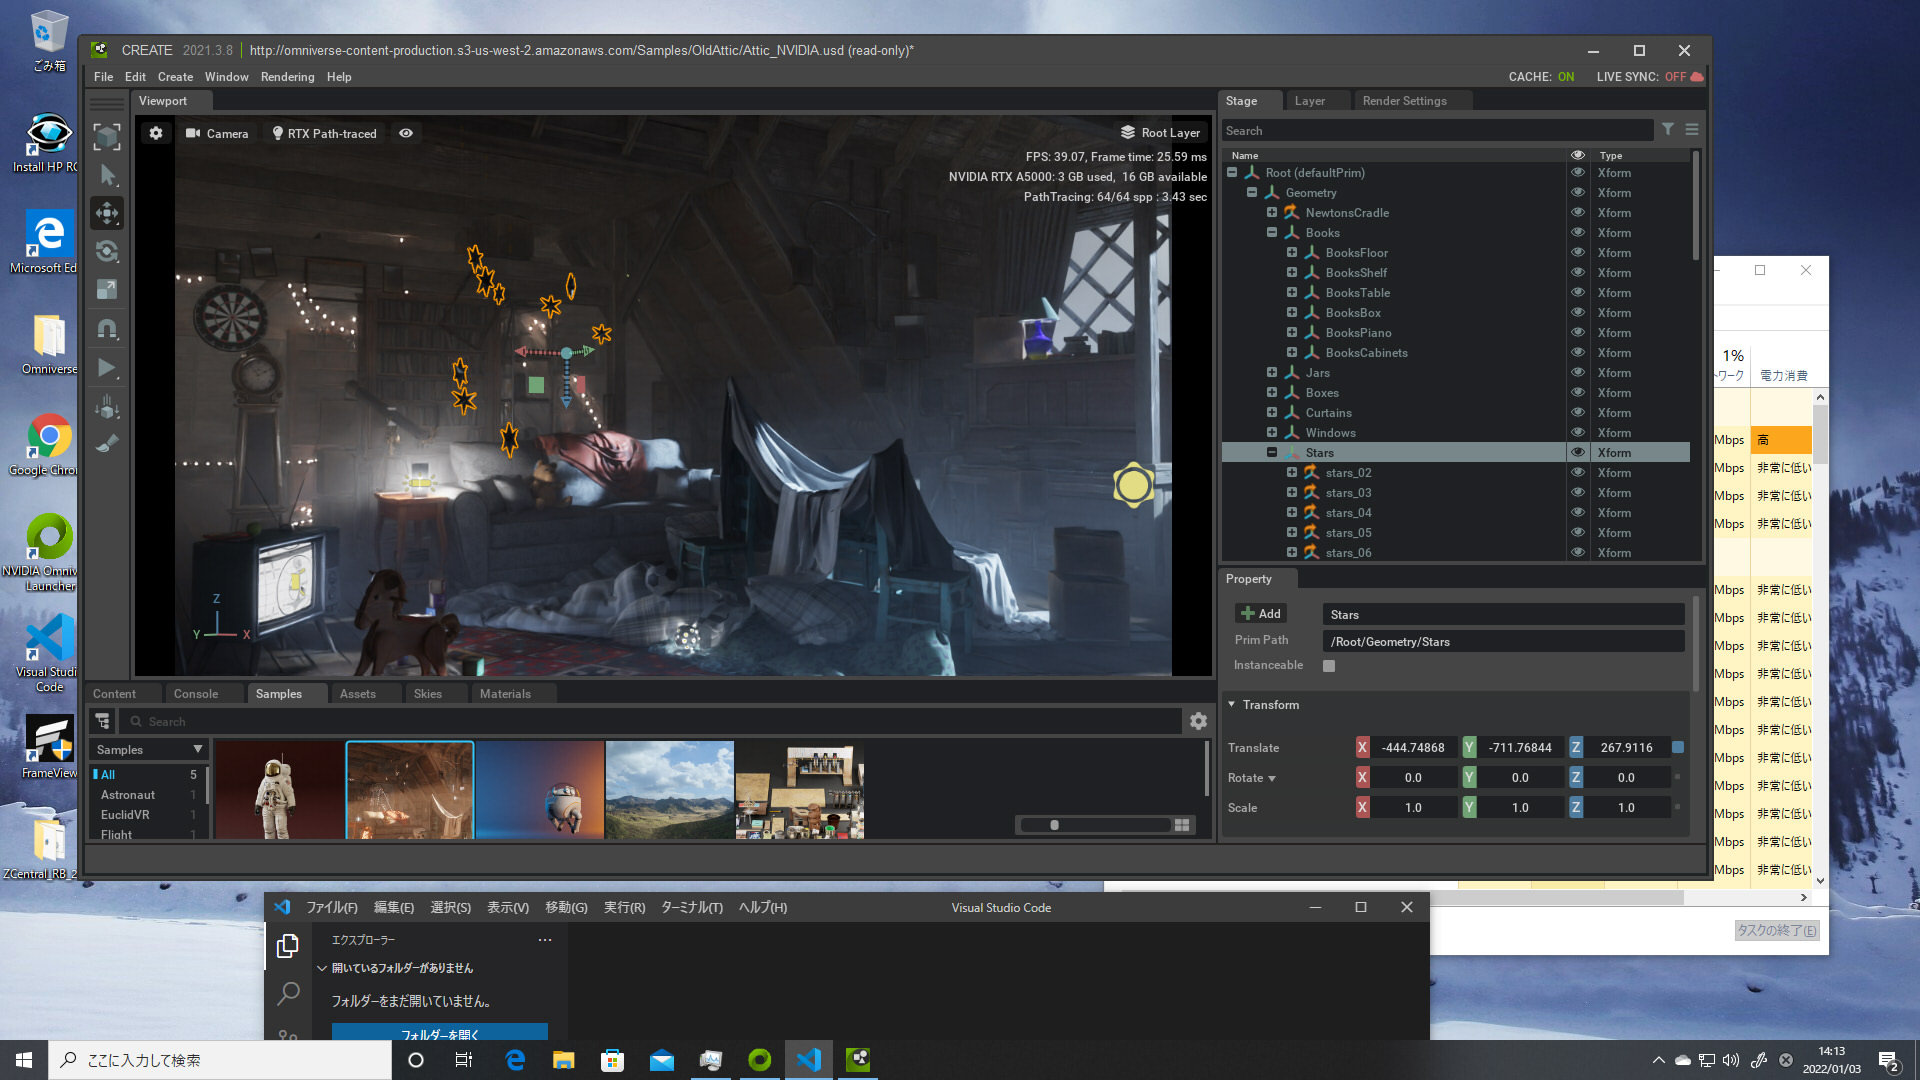The height and width of the screenshot is (1080, 1920).
Task: Click the Add property button
Action: click(1260, 614)
